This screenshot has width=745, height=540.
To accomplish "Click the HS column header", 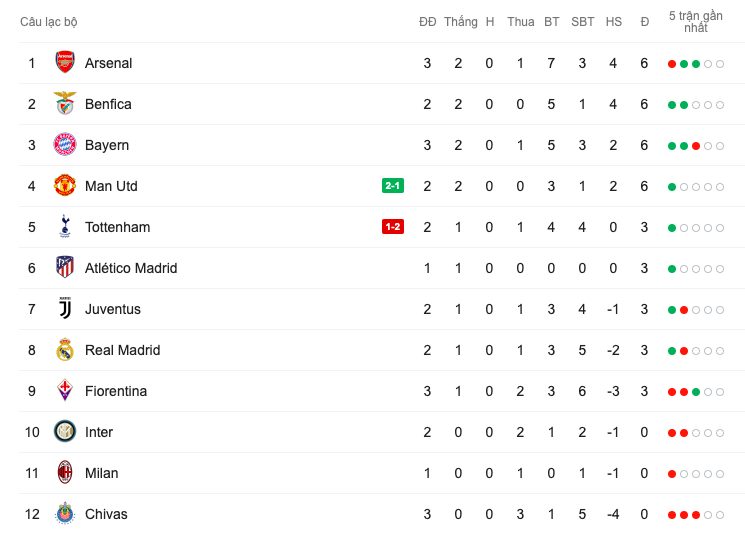I will tap(613, 22).
